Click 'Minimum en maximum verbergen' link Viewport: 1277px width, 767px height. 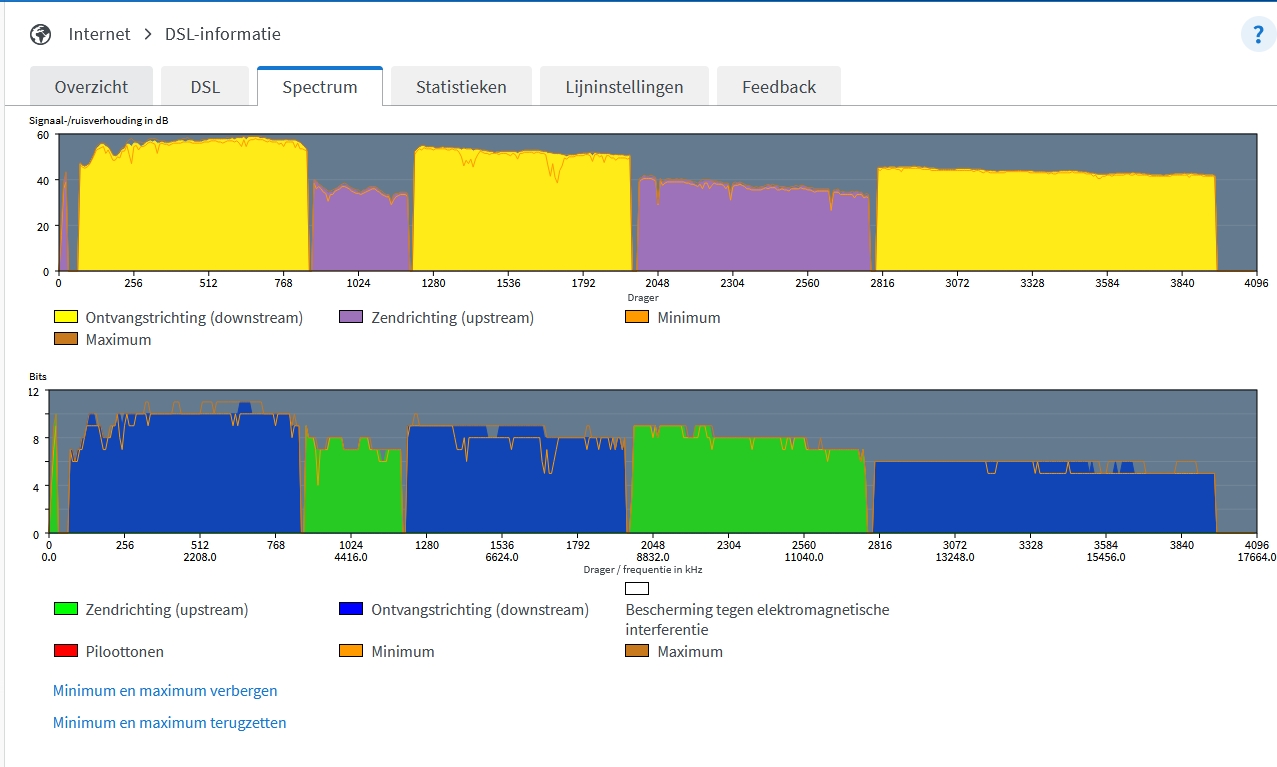165,691
